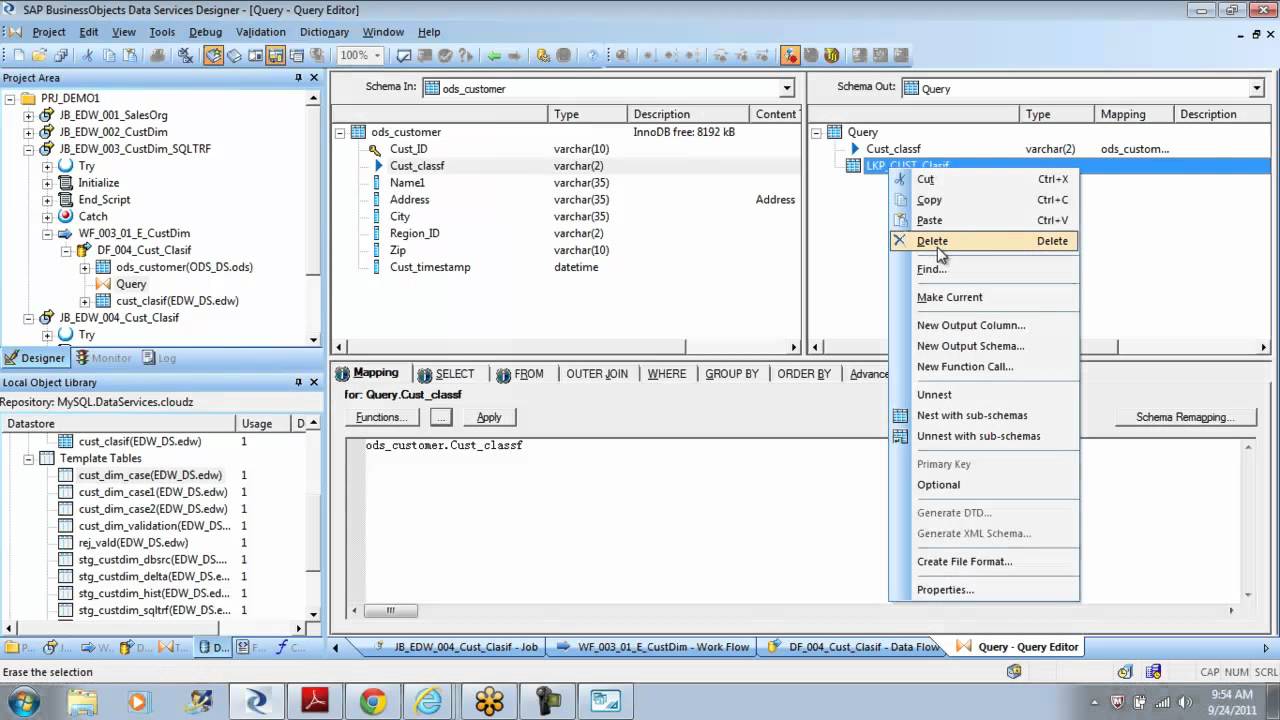Toggle the Project Area auto-hide pin
1280x720 pixels.
(298, 77)
